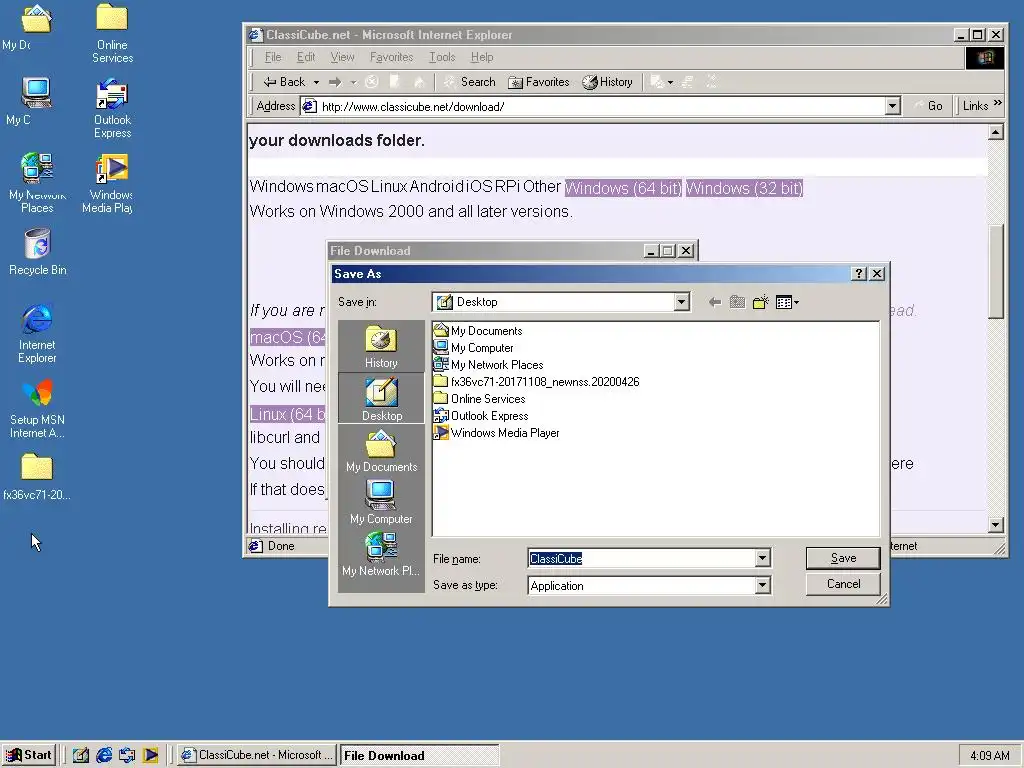Select My Network Places in file list
Screen dimensions: 1024x768
488,364
